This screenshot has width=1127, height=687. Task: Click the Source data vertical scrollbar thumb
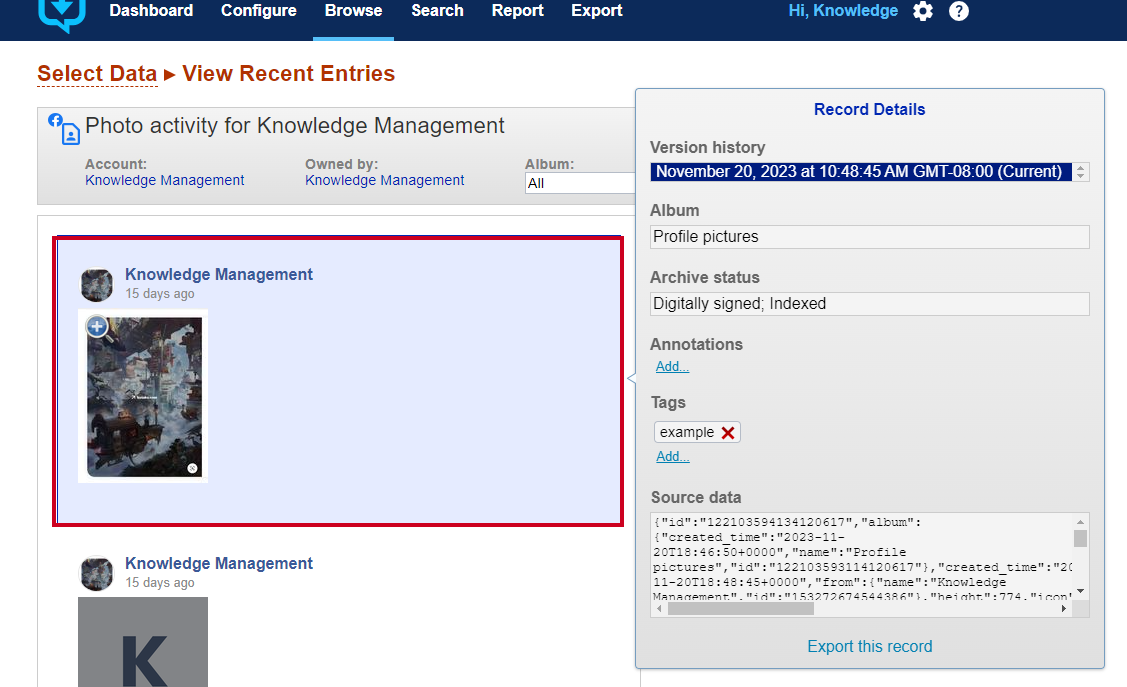tap(1080, 539)
